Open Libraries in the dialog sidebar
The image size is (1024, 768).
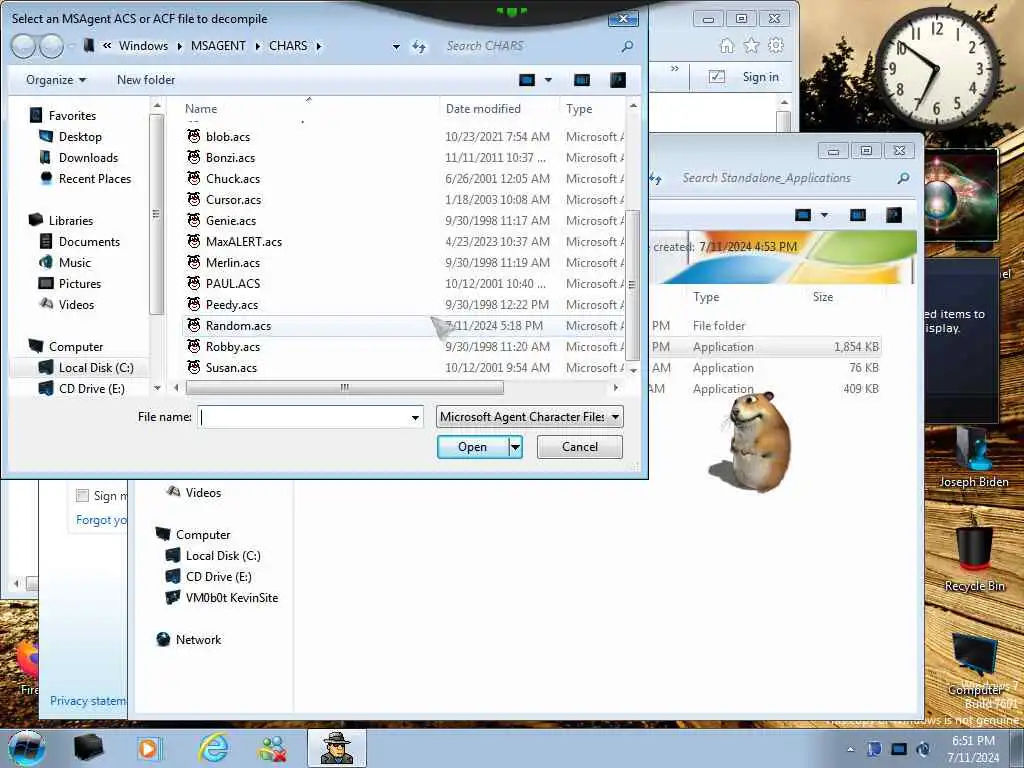(71, 221)
